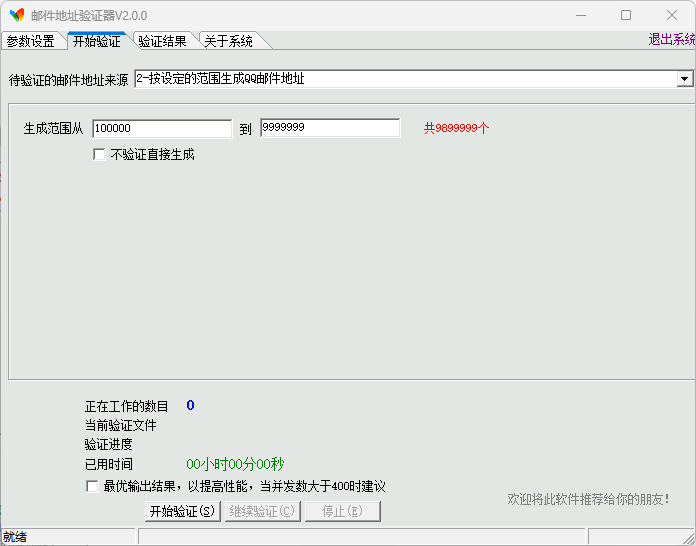
Task: Click the 生成范围从 label
Action: pyautogui.click(x=53, y=129)
